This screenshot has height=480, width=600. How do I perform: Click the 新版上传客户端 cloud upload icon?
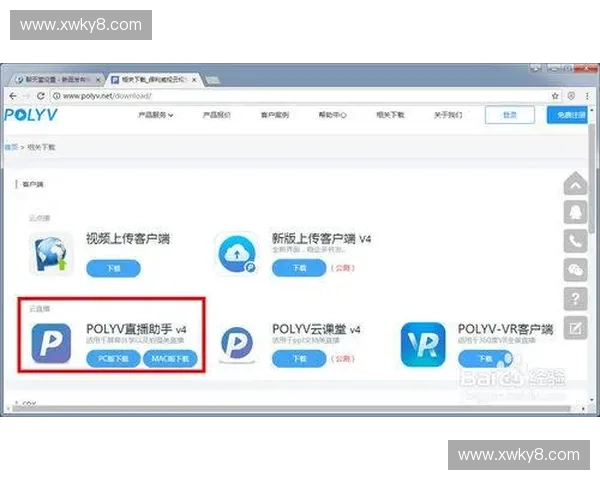237,254
